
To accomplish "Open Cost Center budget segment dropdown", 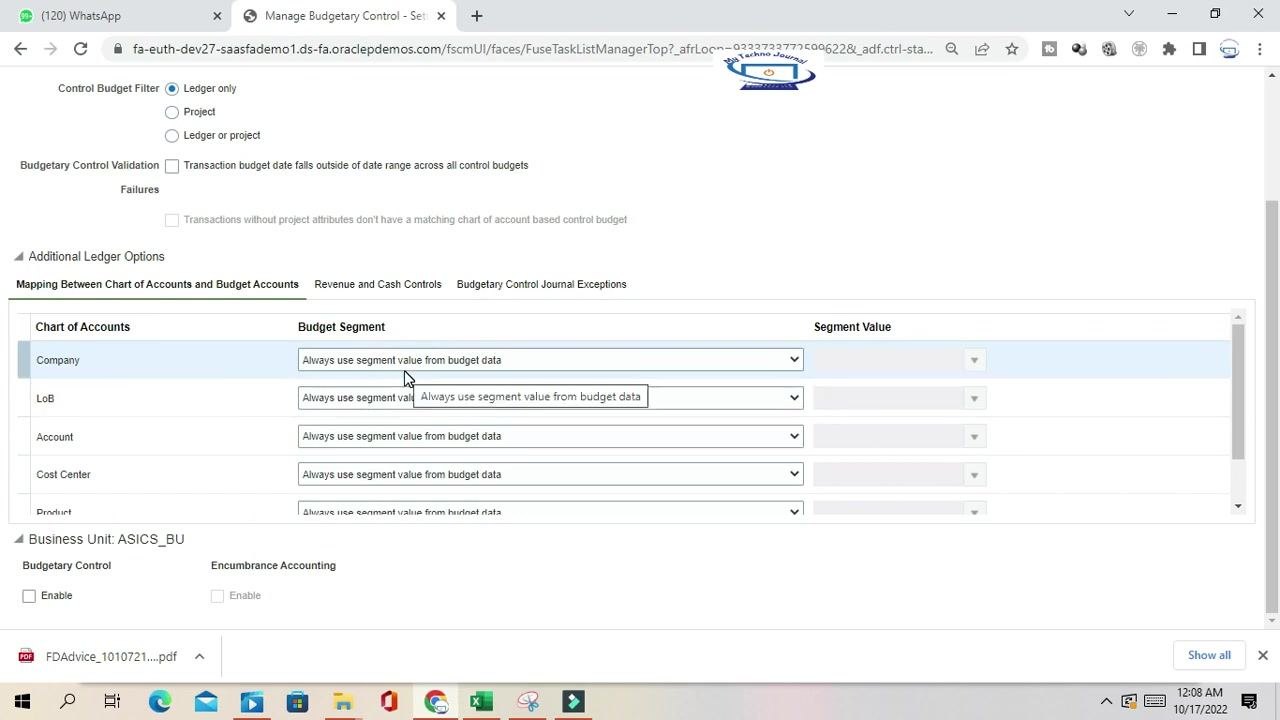I will tap(550, 474).
